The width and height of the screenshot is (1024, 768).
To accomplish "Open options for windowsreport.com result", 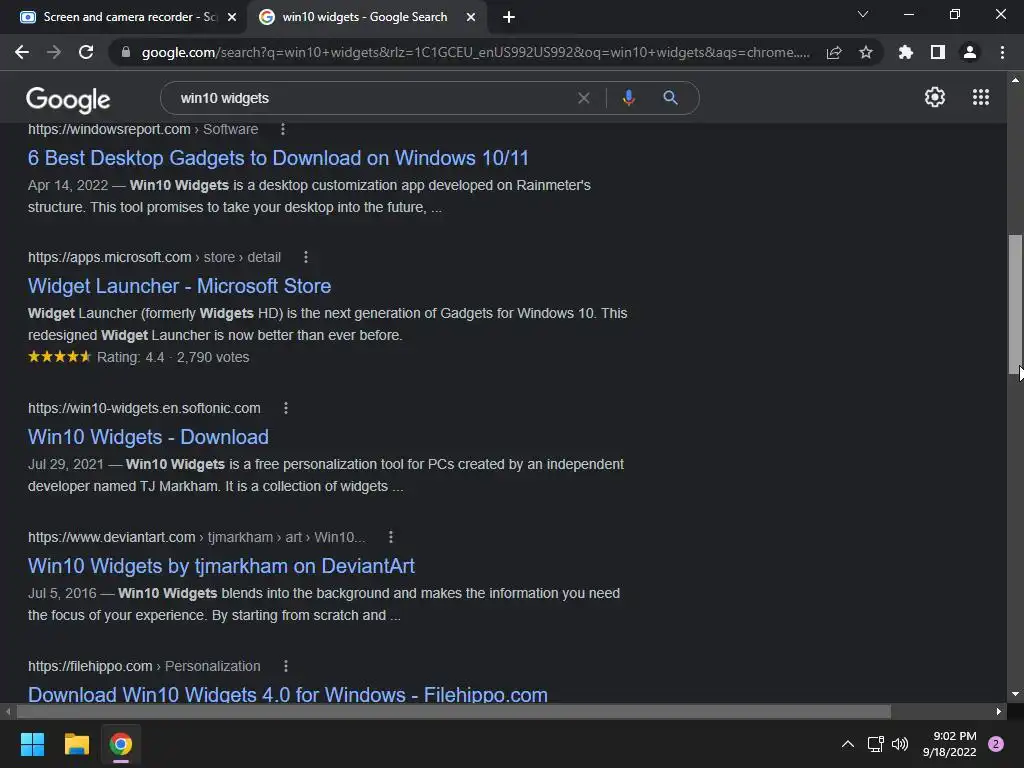I will [283, 129].
